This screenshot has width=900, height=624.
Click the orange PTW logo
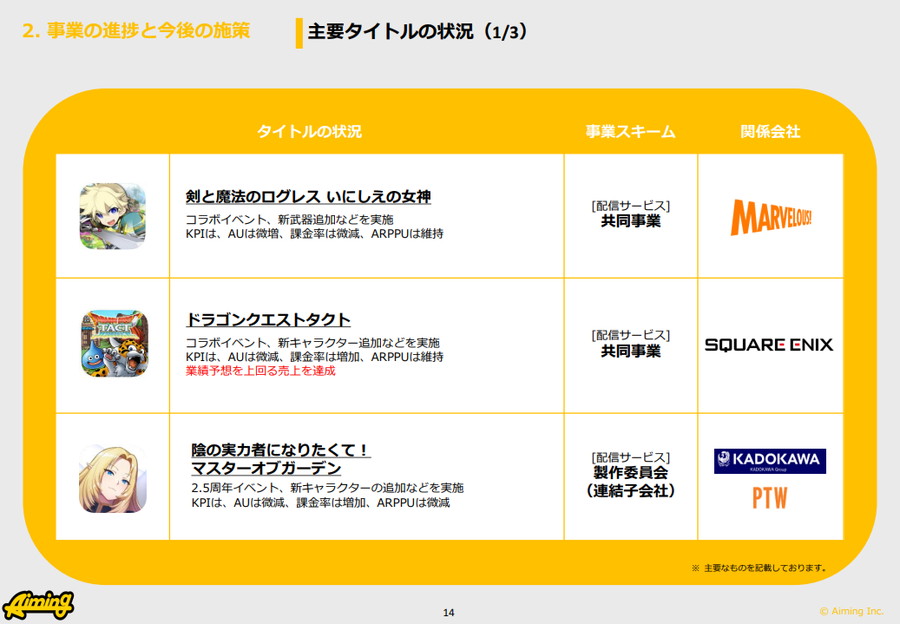769,498
